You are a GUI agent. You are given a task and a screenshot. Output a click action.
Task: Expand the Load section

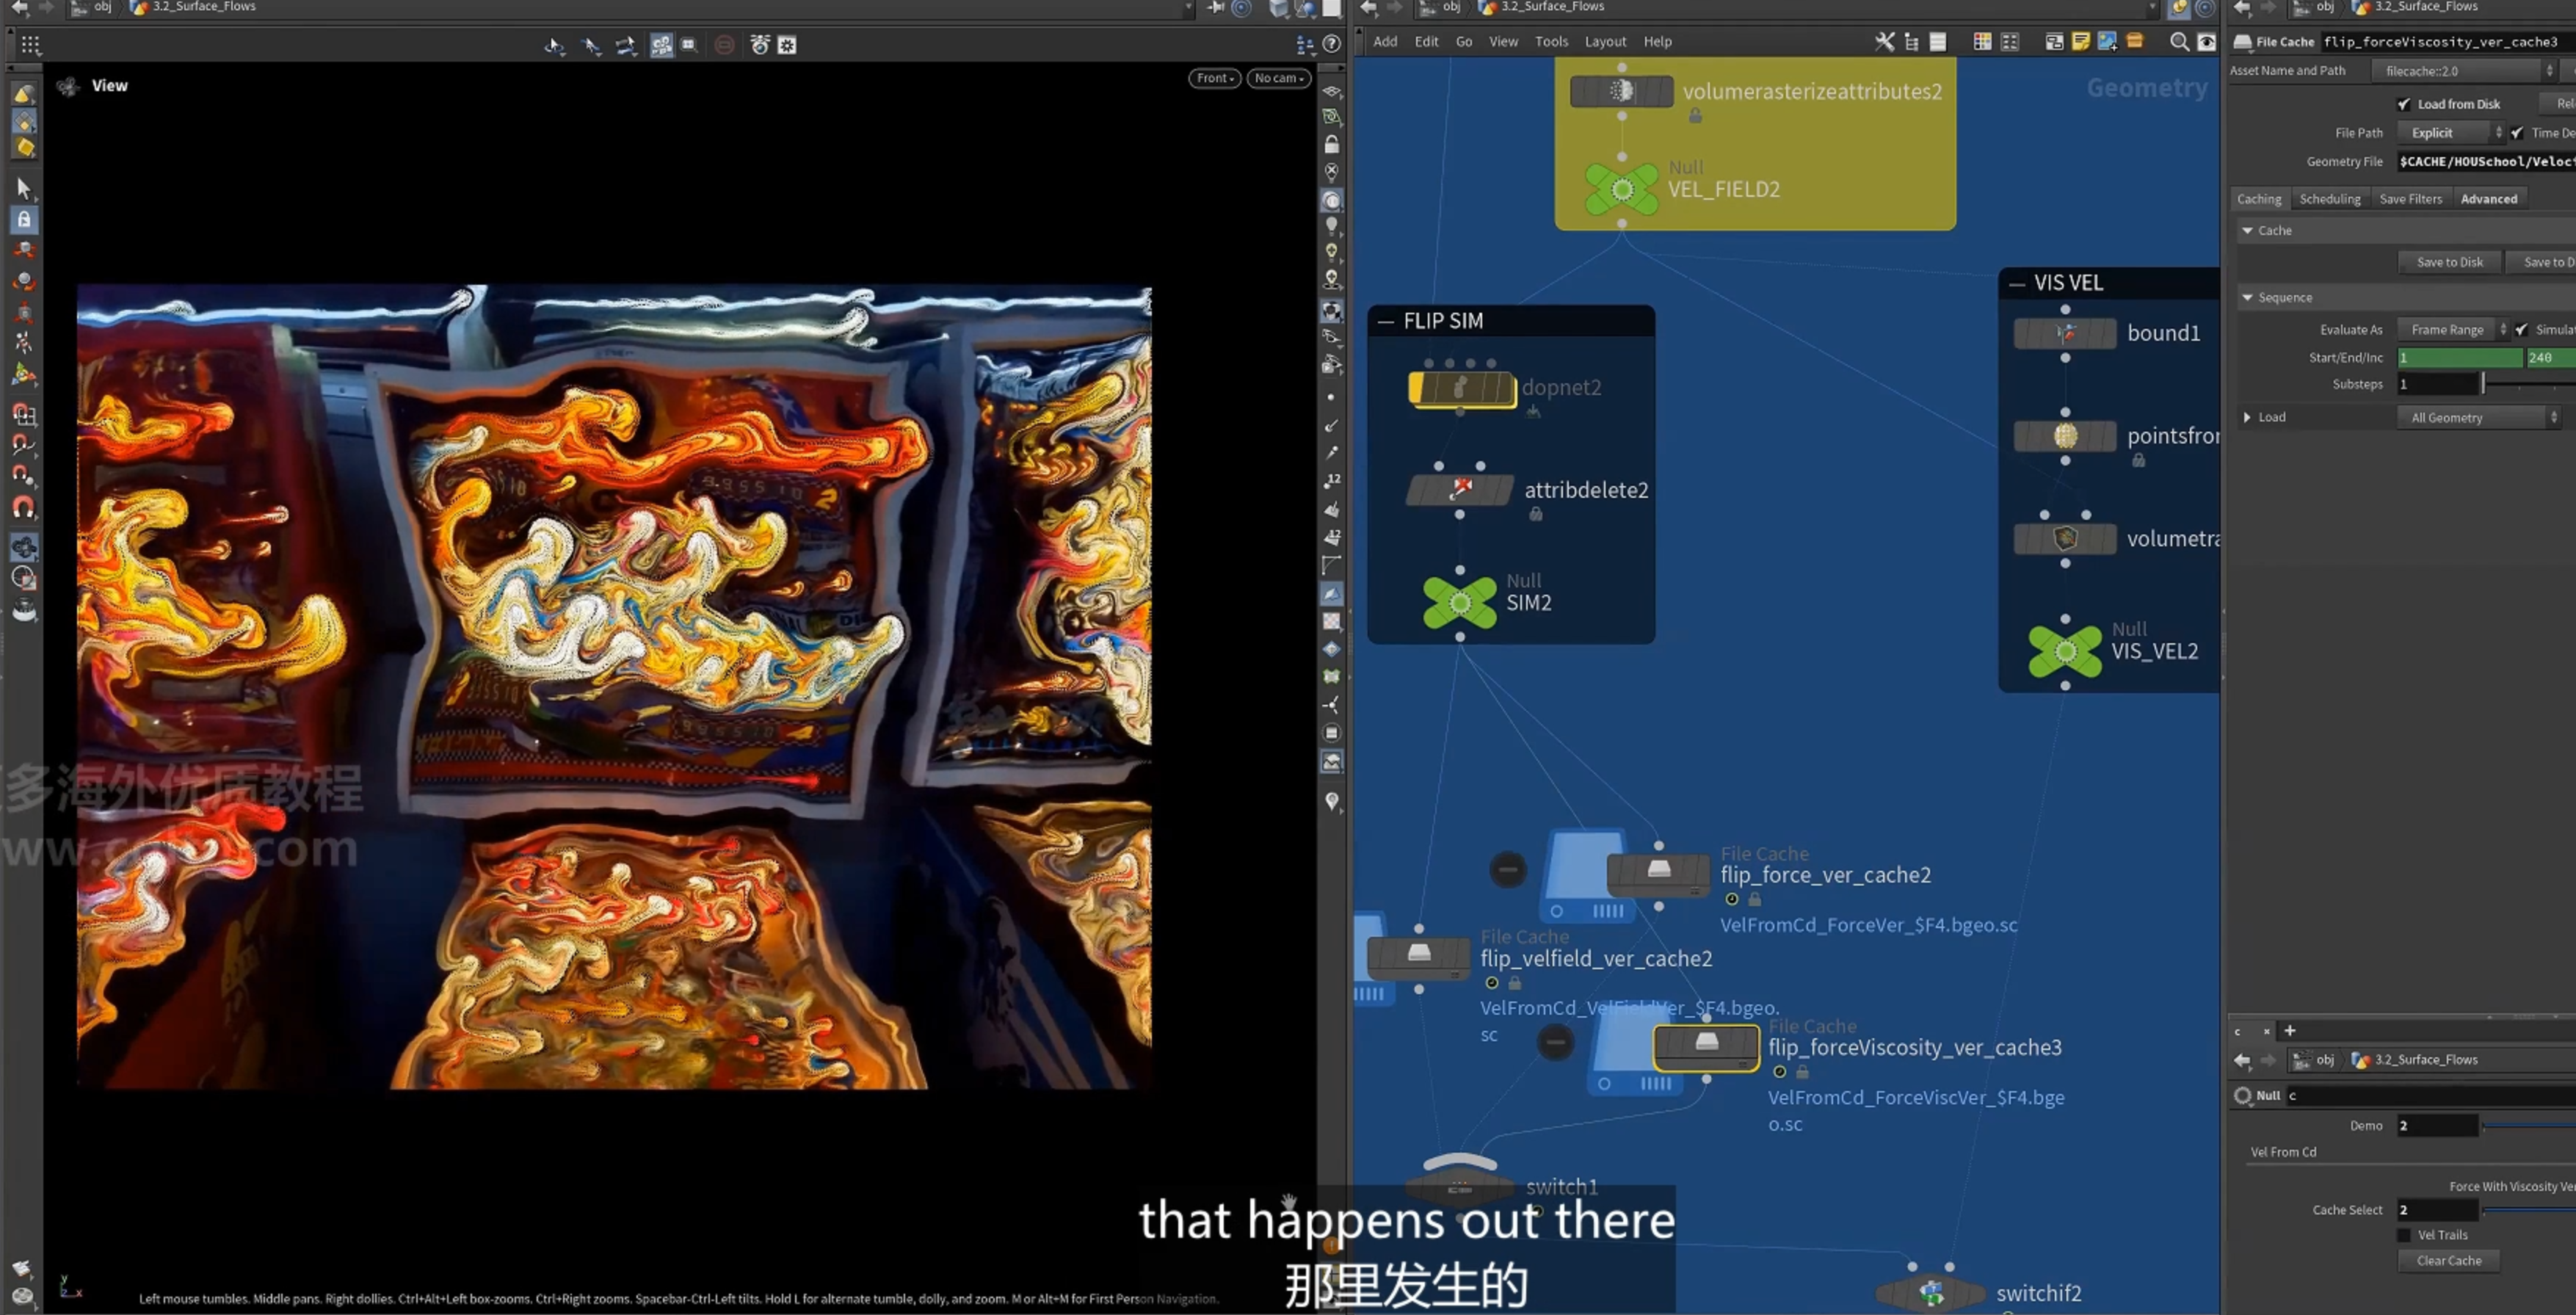[x=2247, y=418]
